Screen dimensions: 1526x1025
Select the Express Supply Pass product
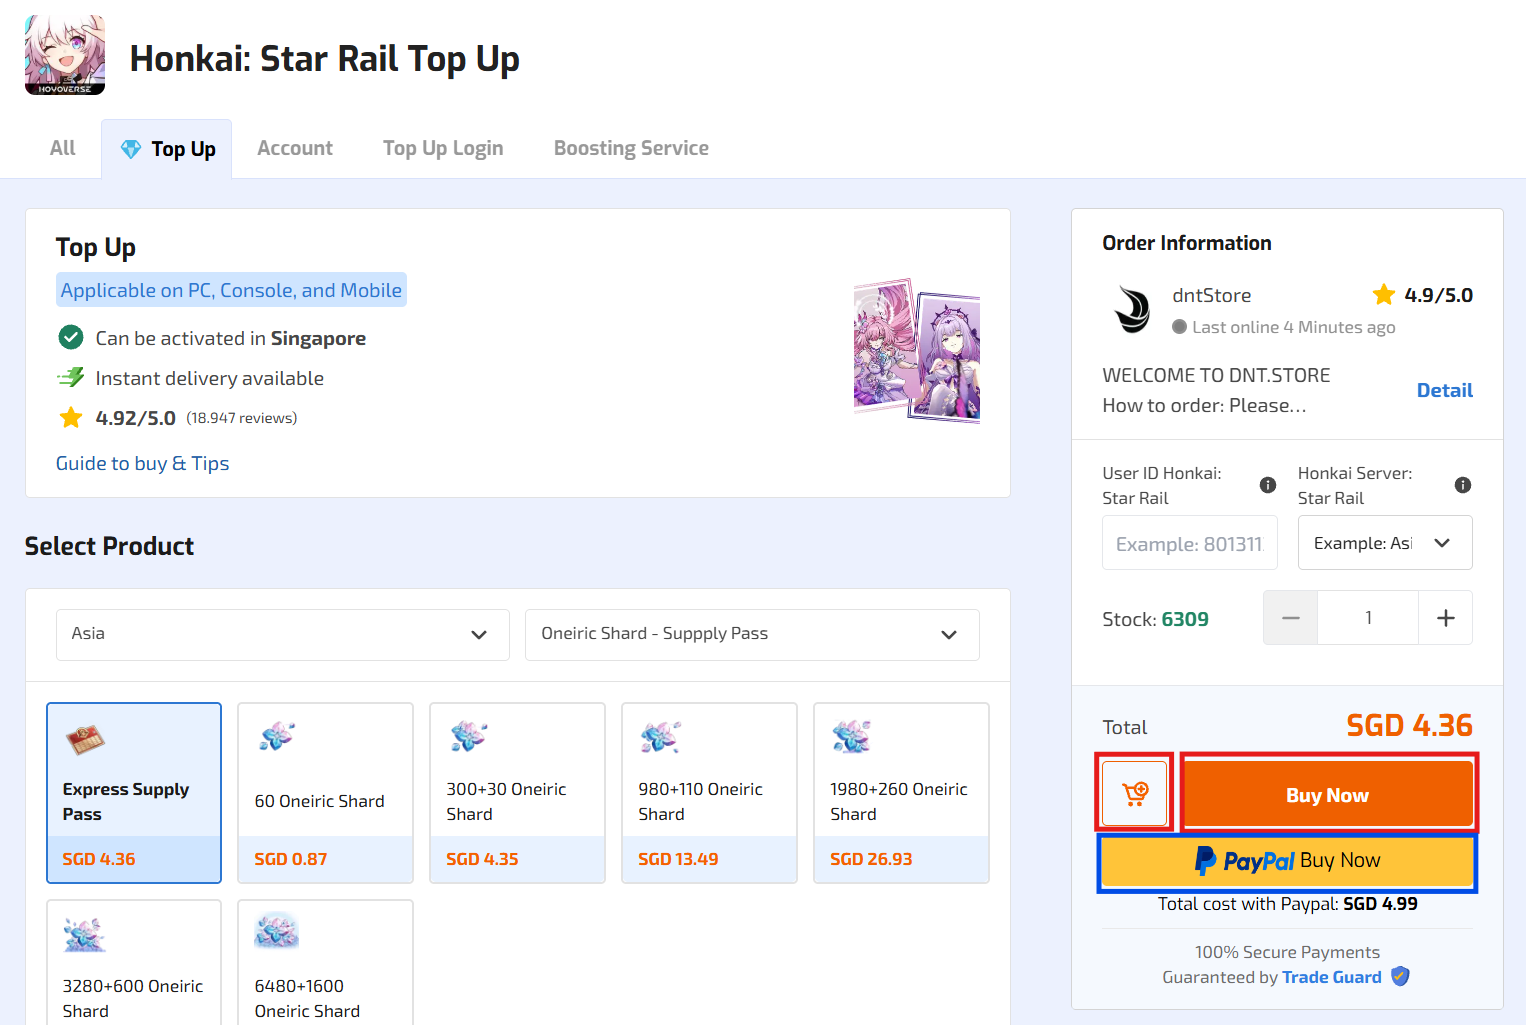(134, 792)
